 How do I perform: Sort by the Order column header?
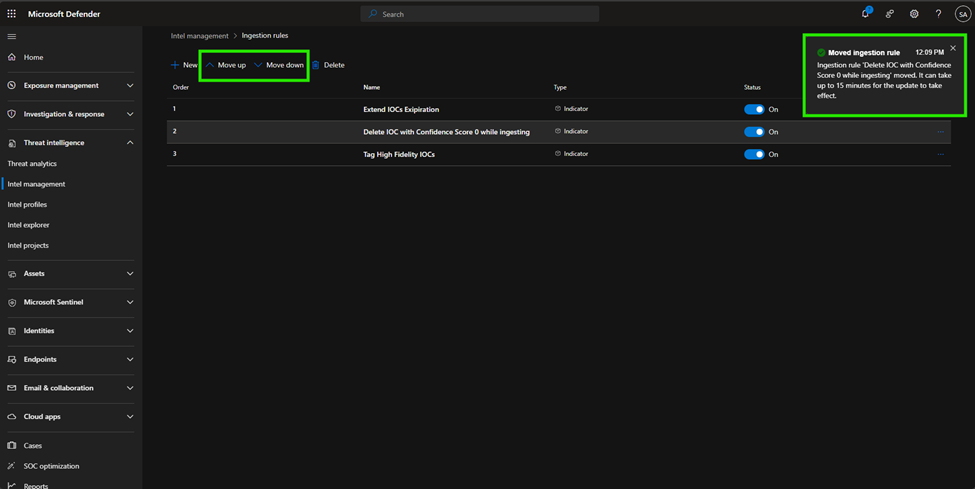[181, 87]
